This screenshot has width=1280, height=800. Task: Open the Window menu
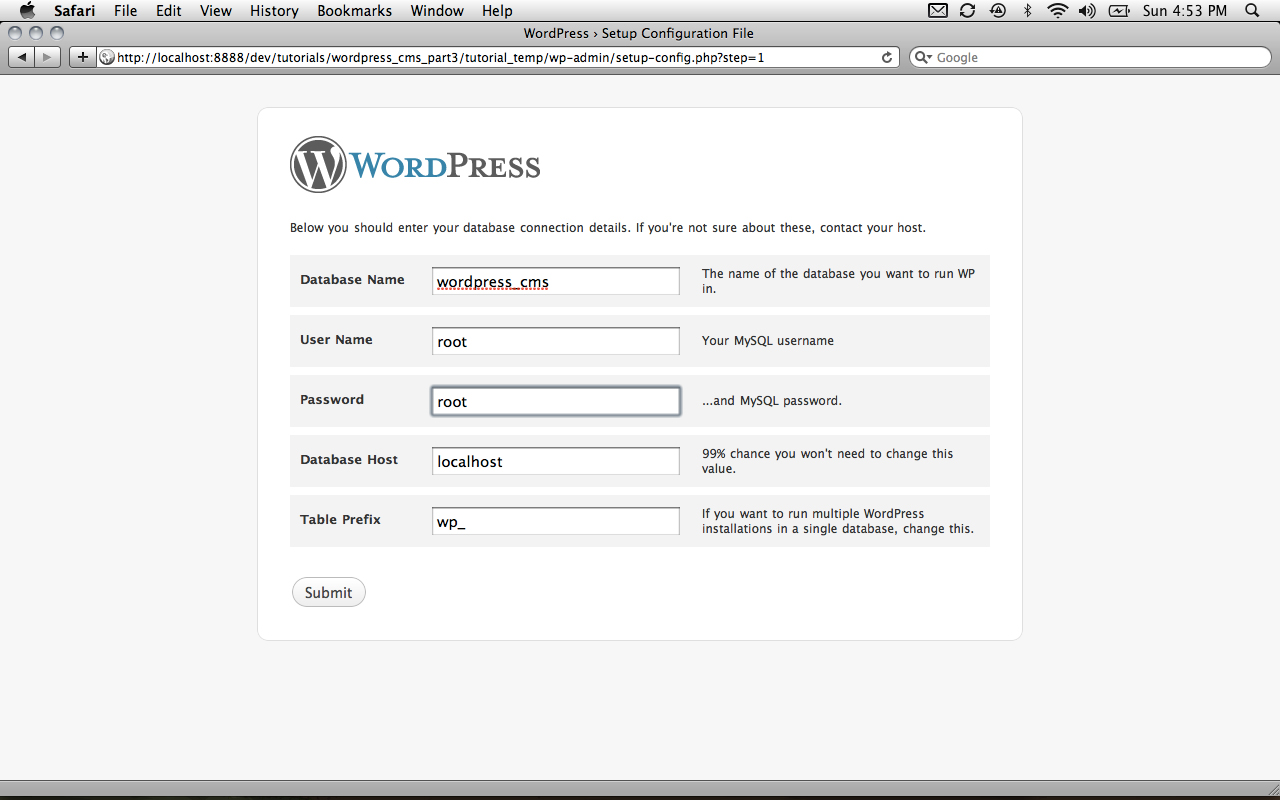point(437,11)
